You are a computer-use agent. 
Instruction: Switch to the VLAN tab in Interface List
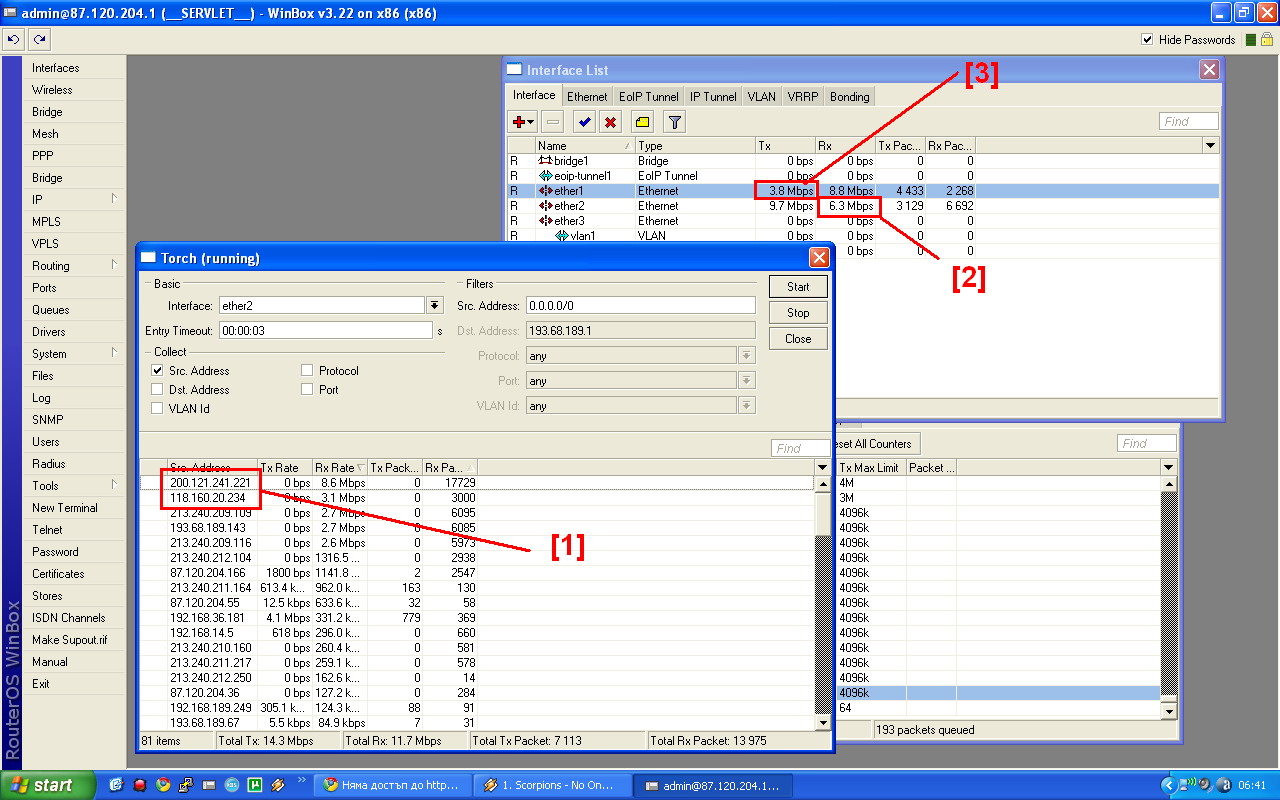point(762,96)
